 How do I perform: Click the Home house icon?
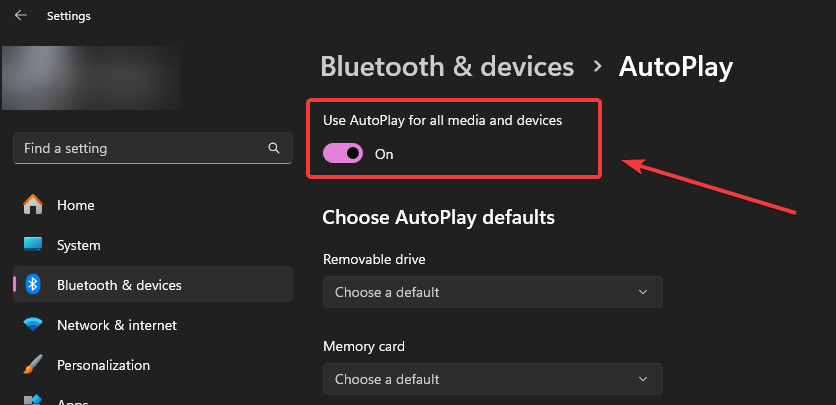[33, 205]
